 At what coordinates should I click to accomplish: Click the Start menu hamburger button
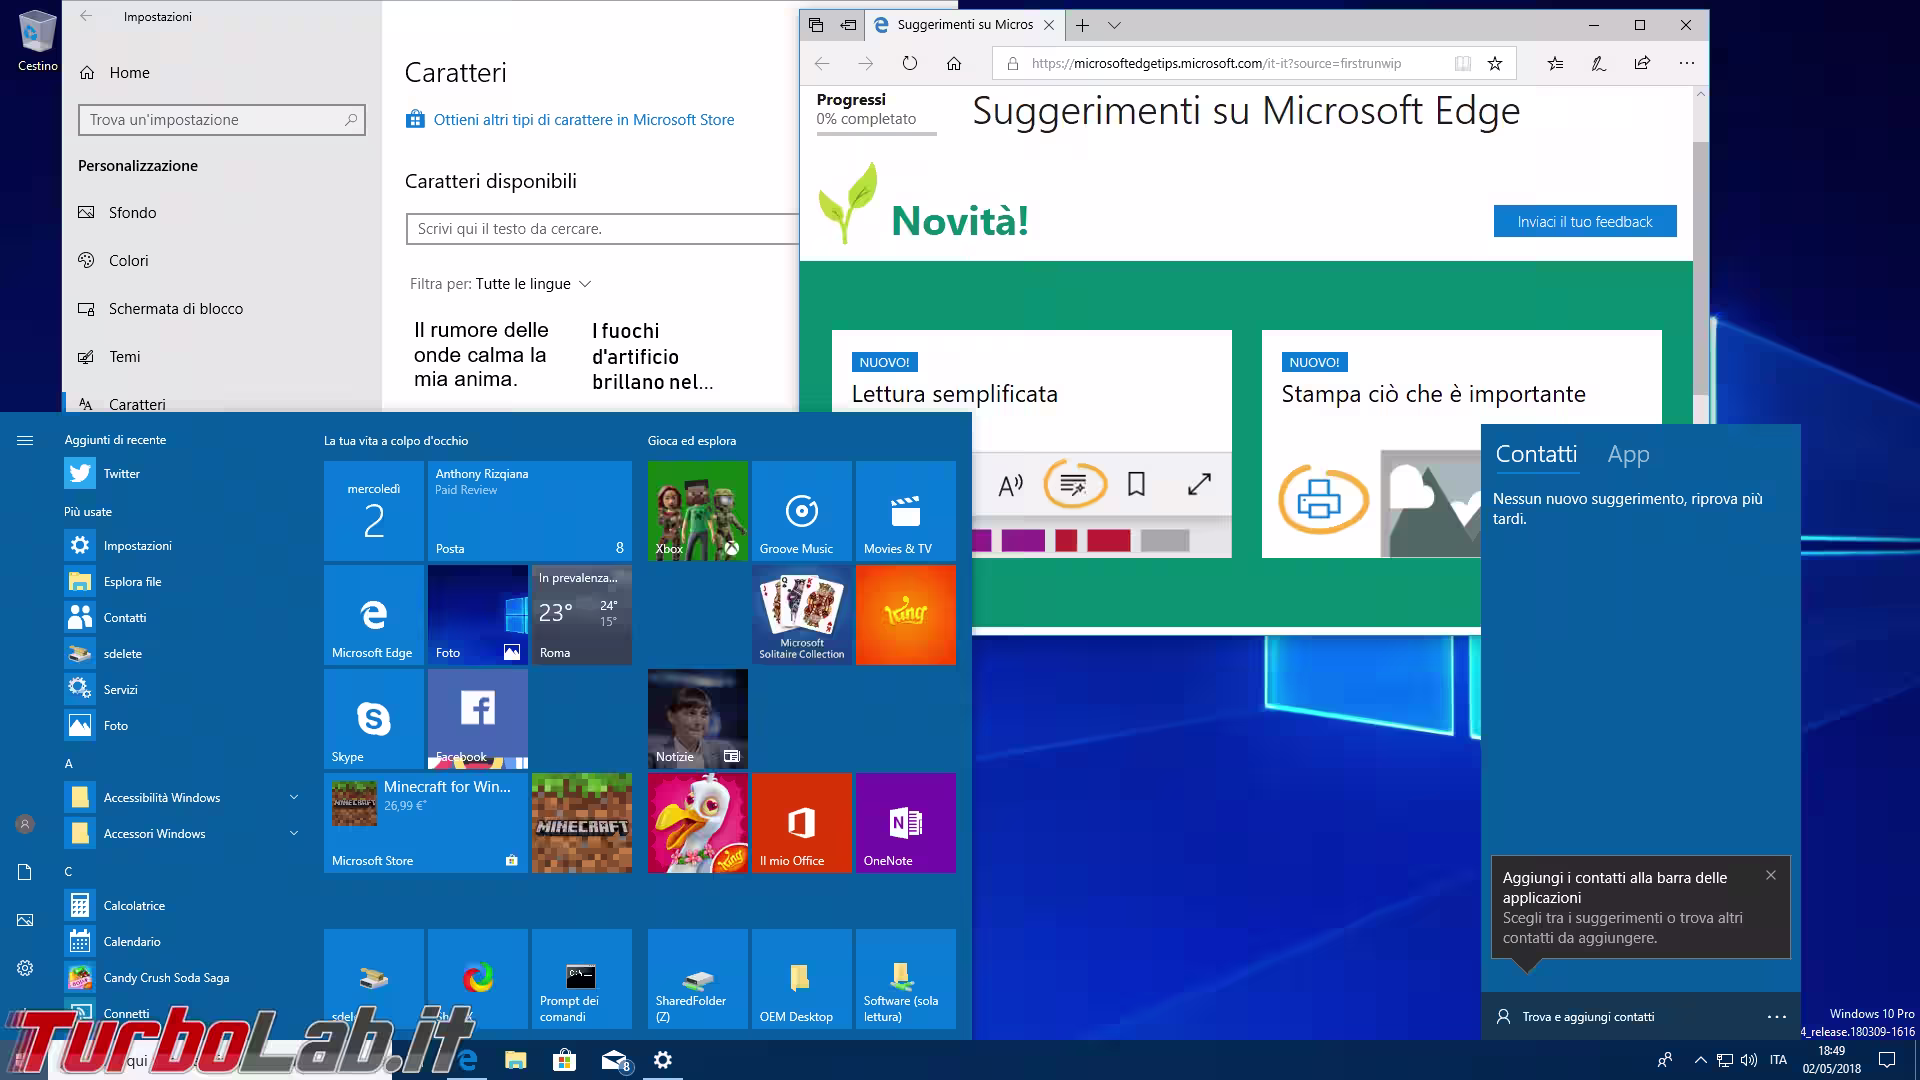(x=25, y=440)
